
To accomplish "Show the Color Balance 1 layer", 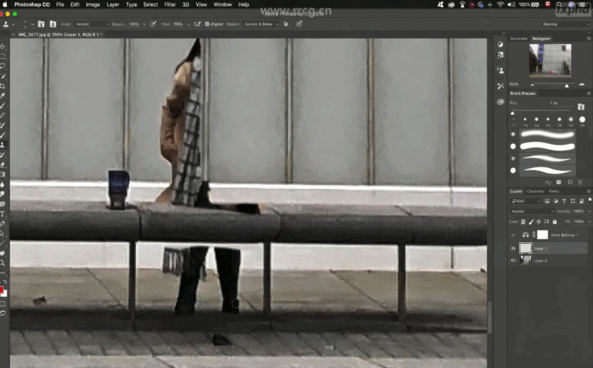I will point(513,235).
